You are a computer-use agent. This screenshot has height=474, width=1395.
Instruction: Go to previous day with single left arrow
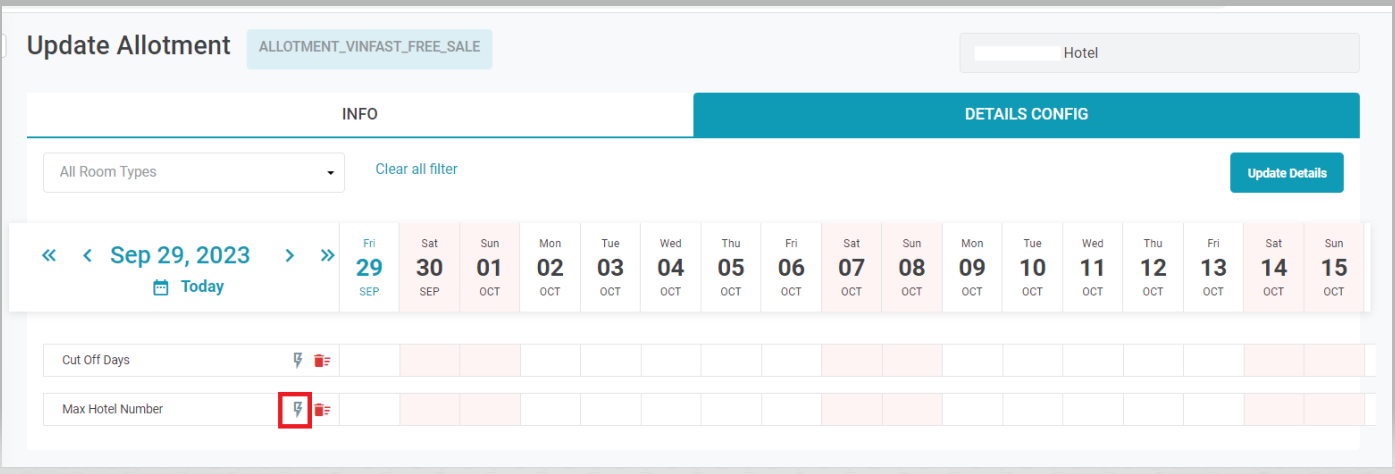87,256
